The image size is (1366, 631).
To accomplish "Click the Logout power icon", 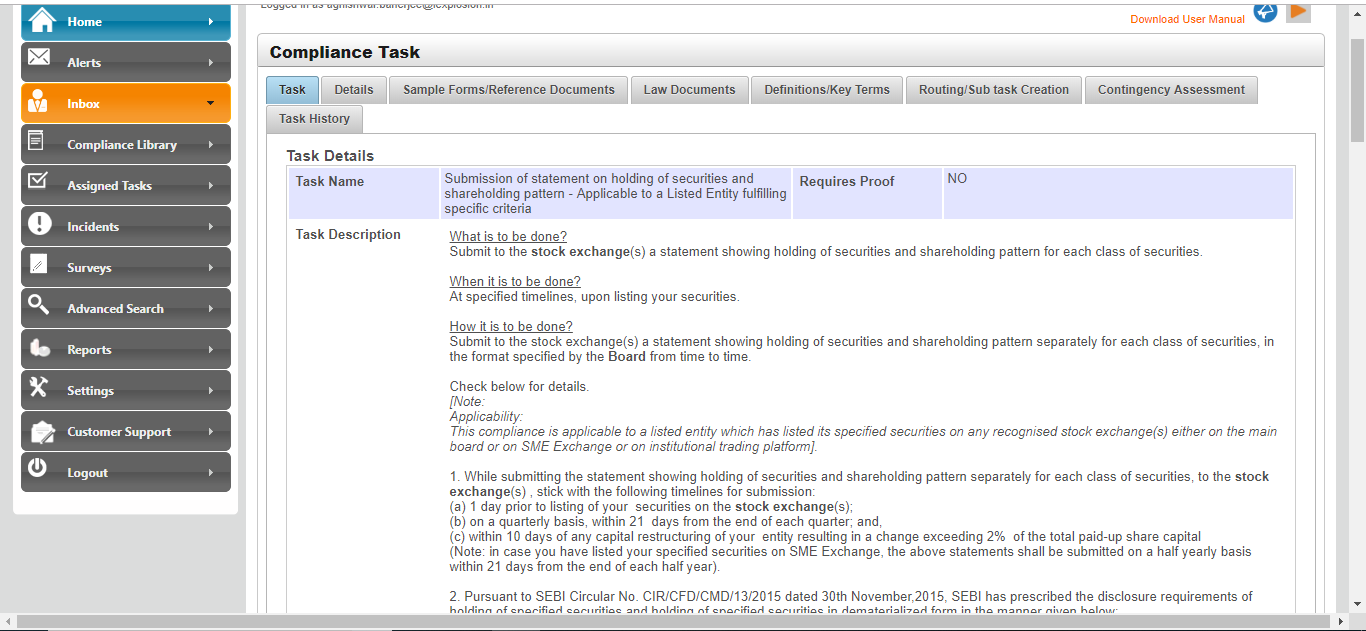I will coord(37,467).
